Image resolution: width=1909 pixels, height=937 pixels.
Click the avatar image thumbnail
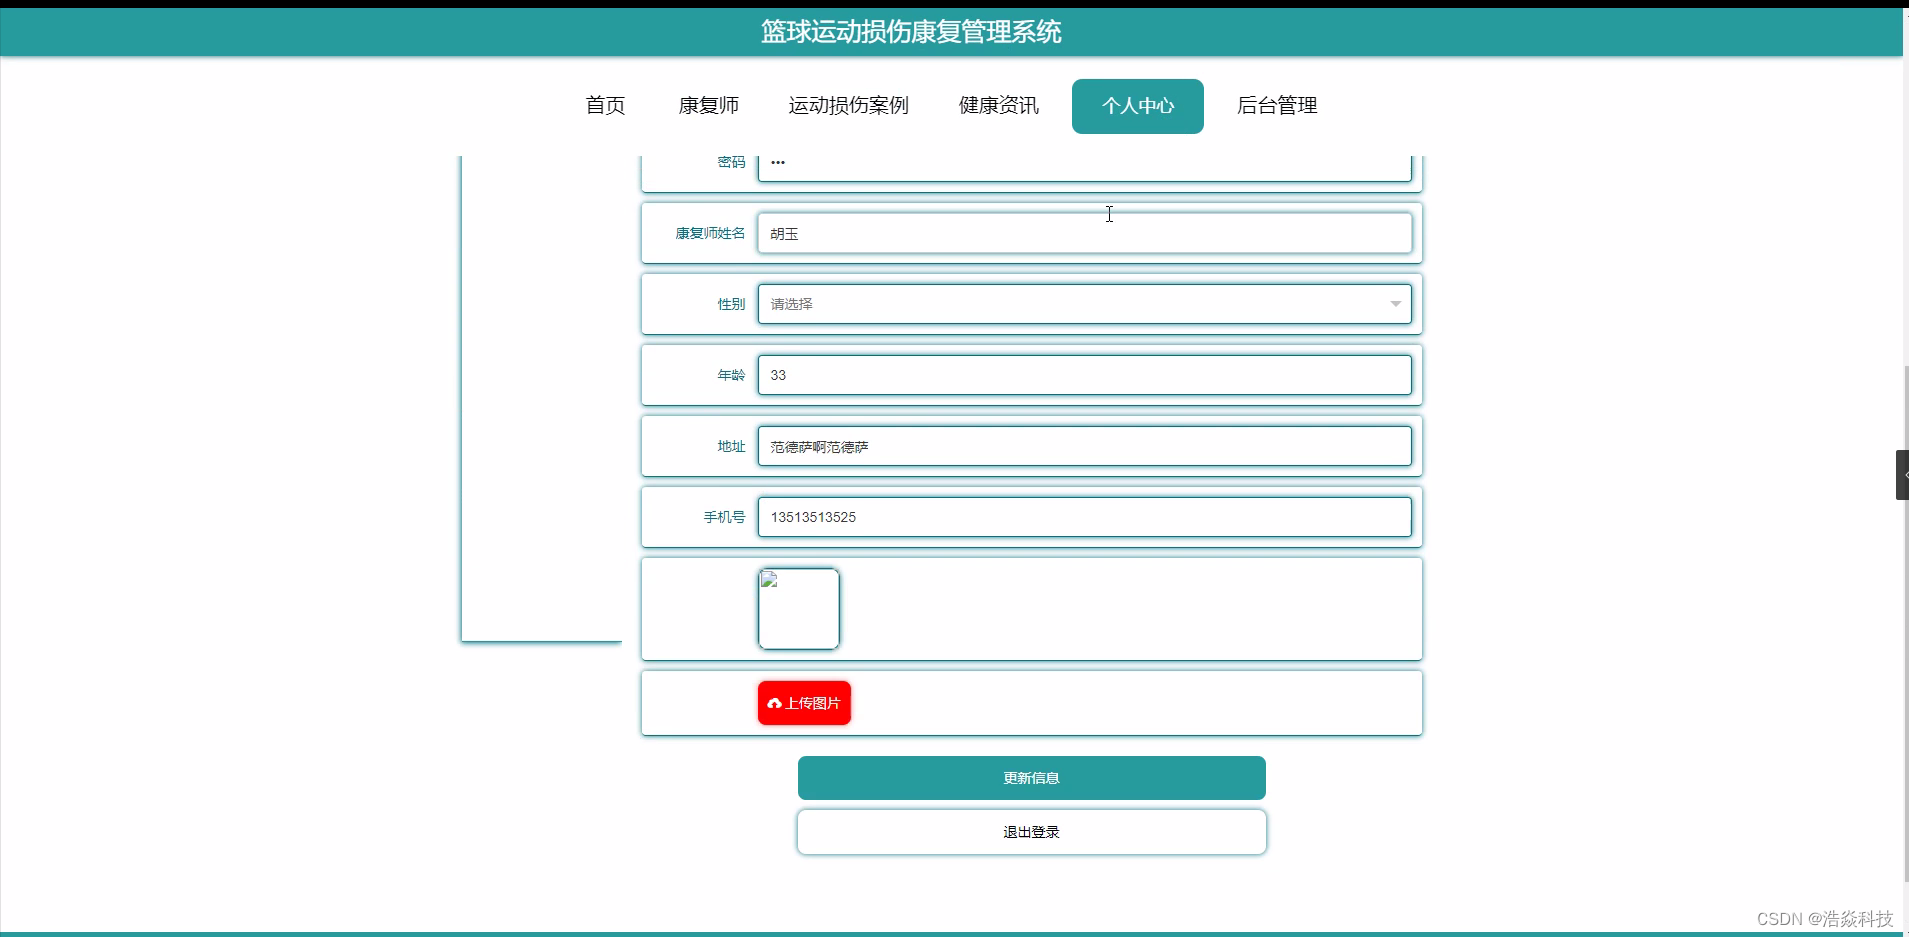coord(799,609)
